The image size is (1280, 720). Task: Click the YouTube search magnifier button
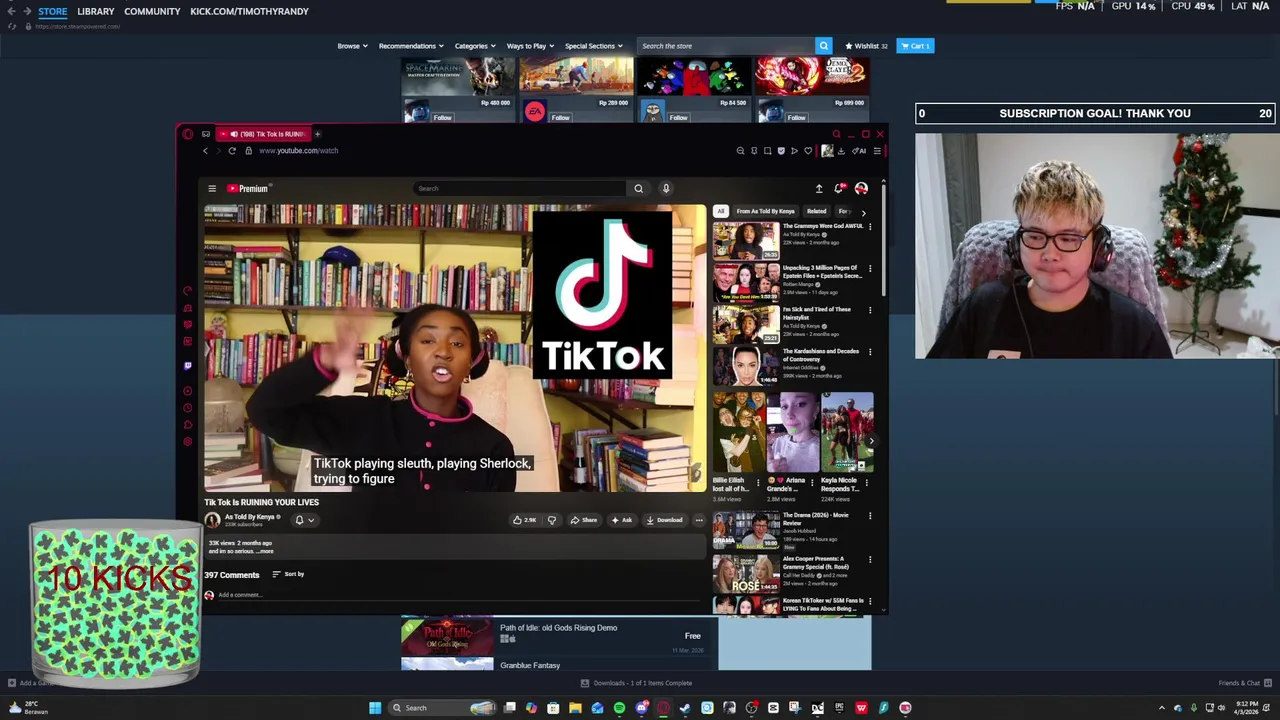click(x=638, y=188)
